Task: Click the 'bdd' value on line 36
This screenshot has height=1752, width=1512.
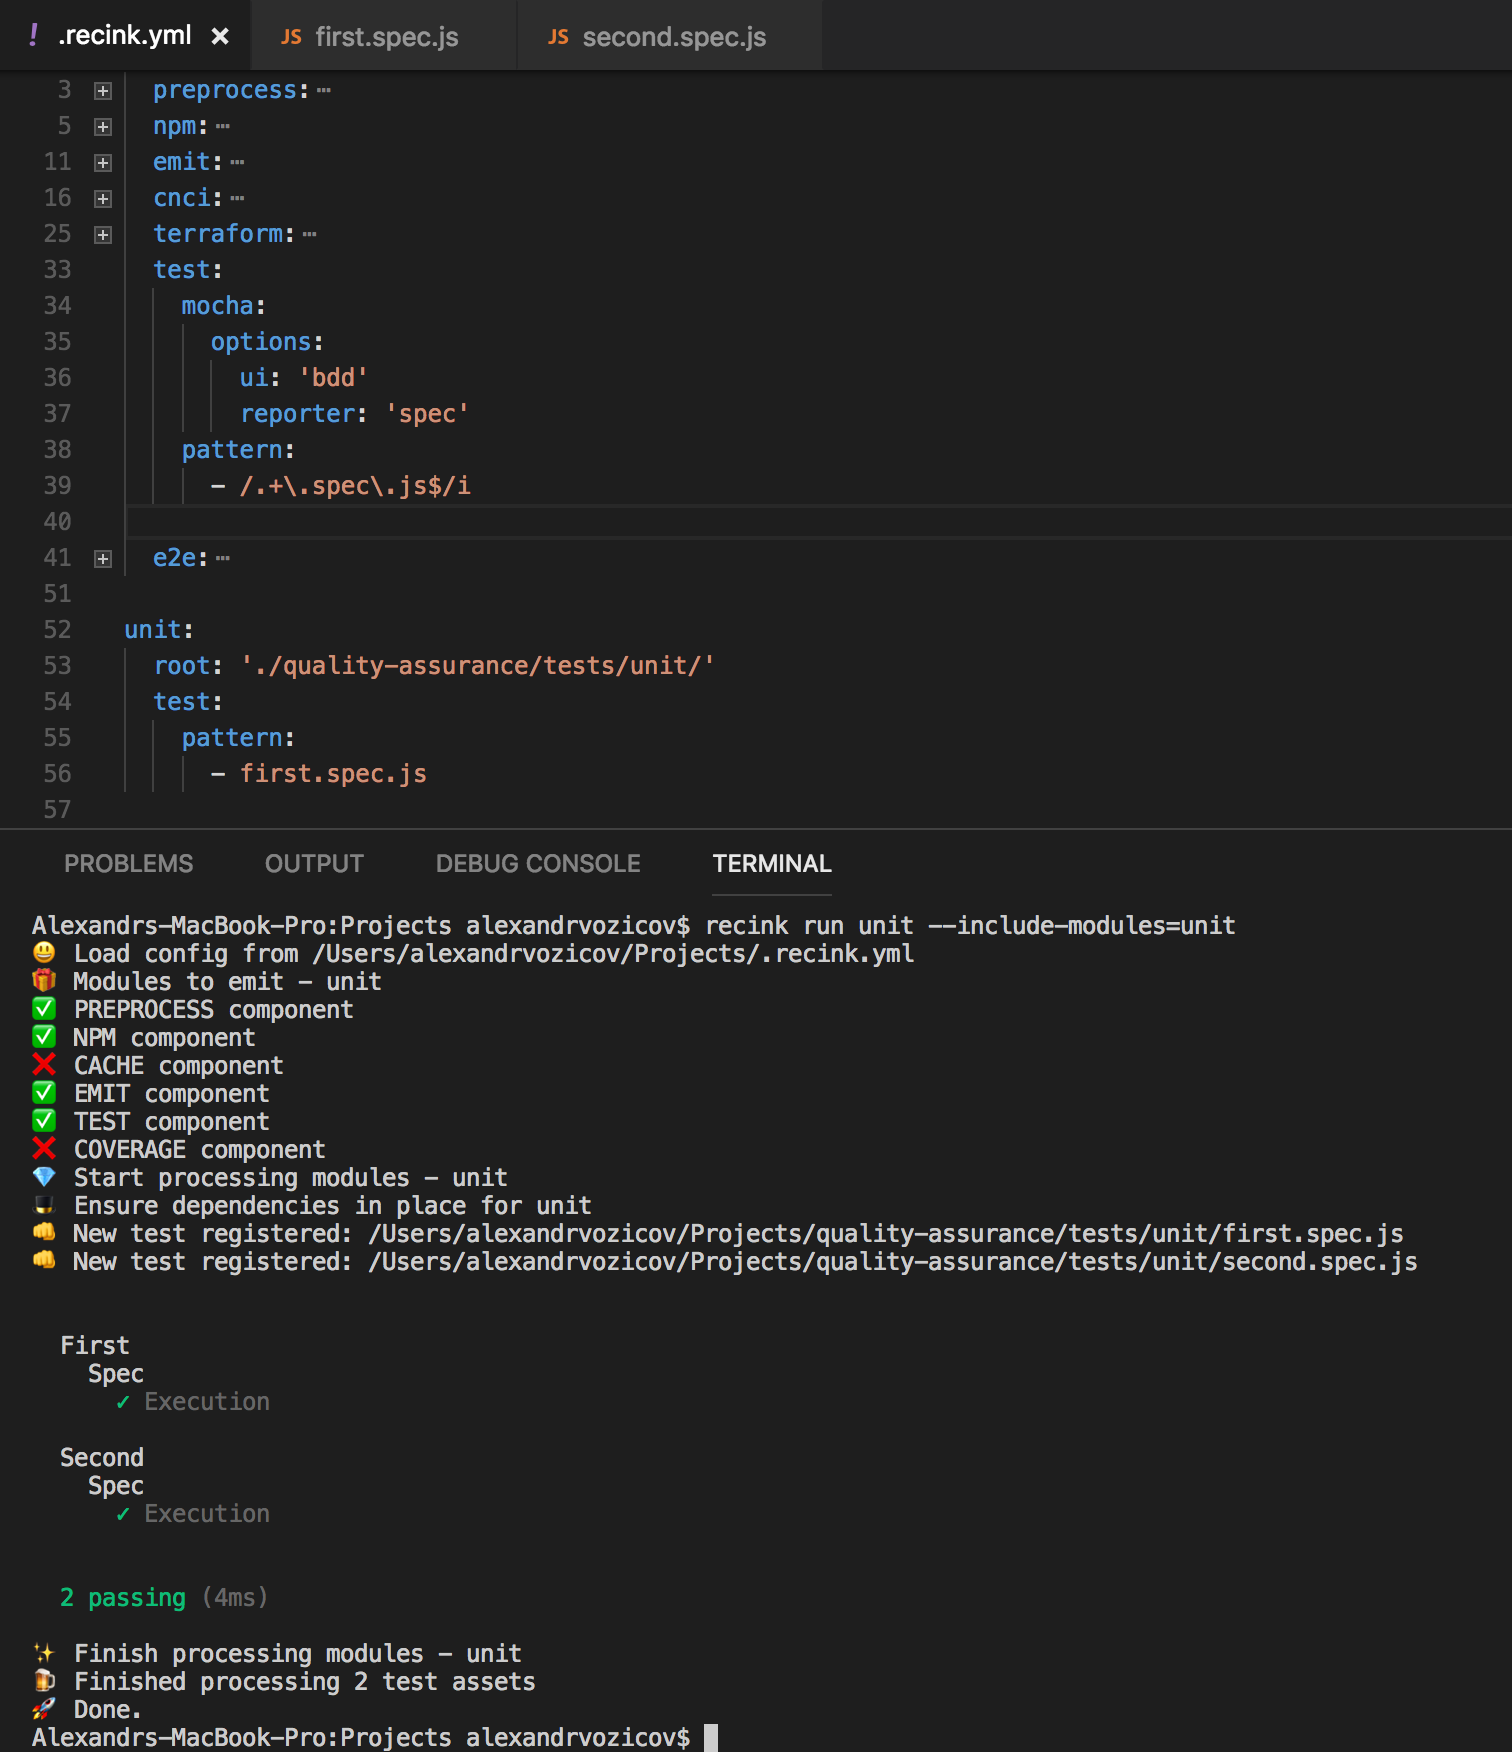Action: pyautogui.click(x=334, y=378)
